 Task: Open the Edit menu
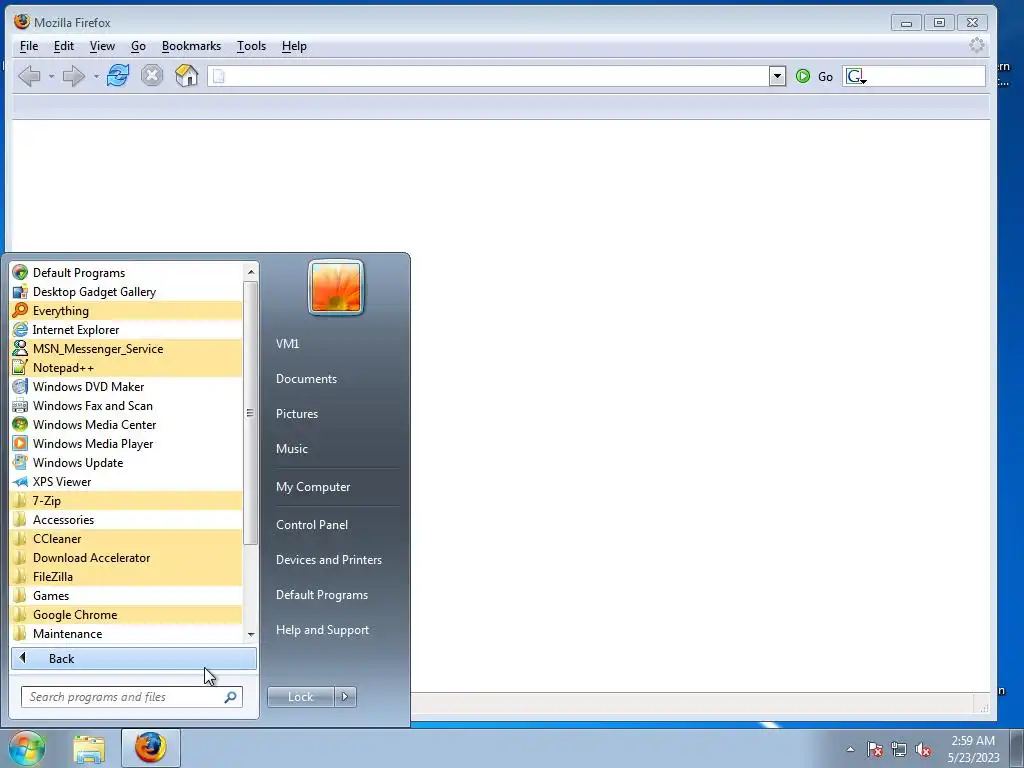(63, 46)
